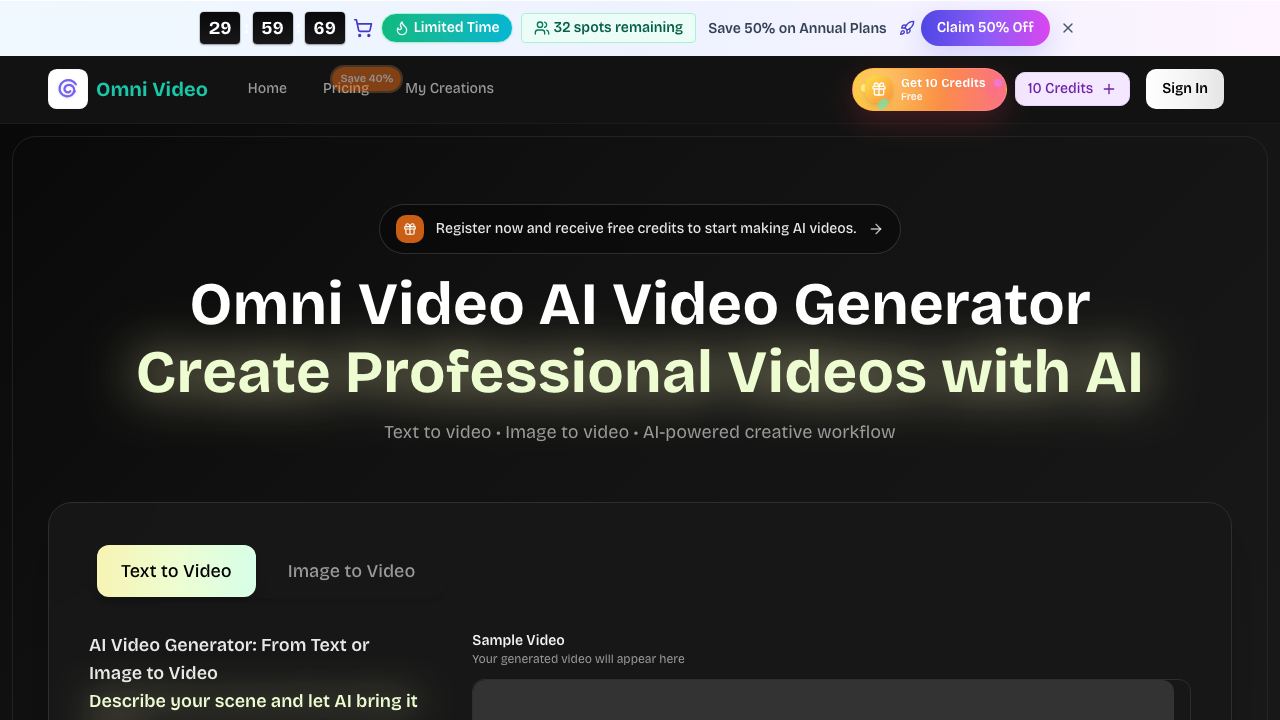The width and height of the screenshot is (1280, 720).
Task: Click the Claim 50% Off button
Action: [985, 28]
